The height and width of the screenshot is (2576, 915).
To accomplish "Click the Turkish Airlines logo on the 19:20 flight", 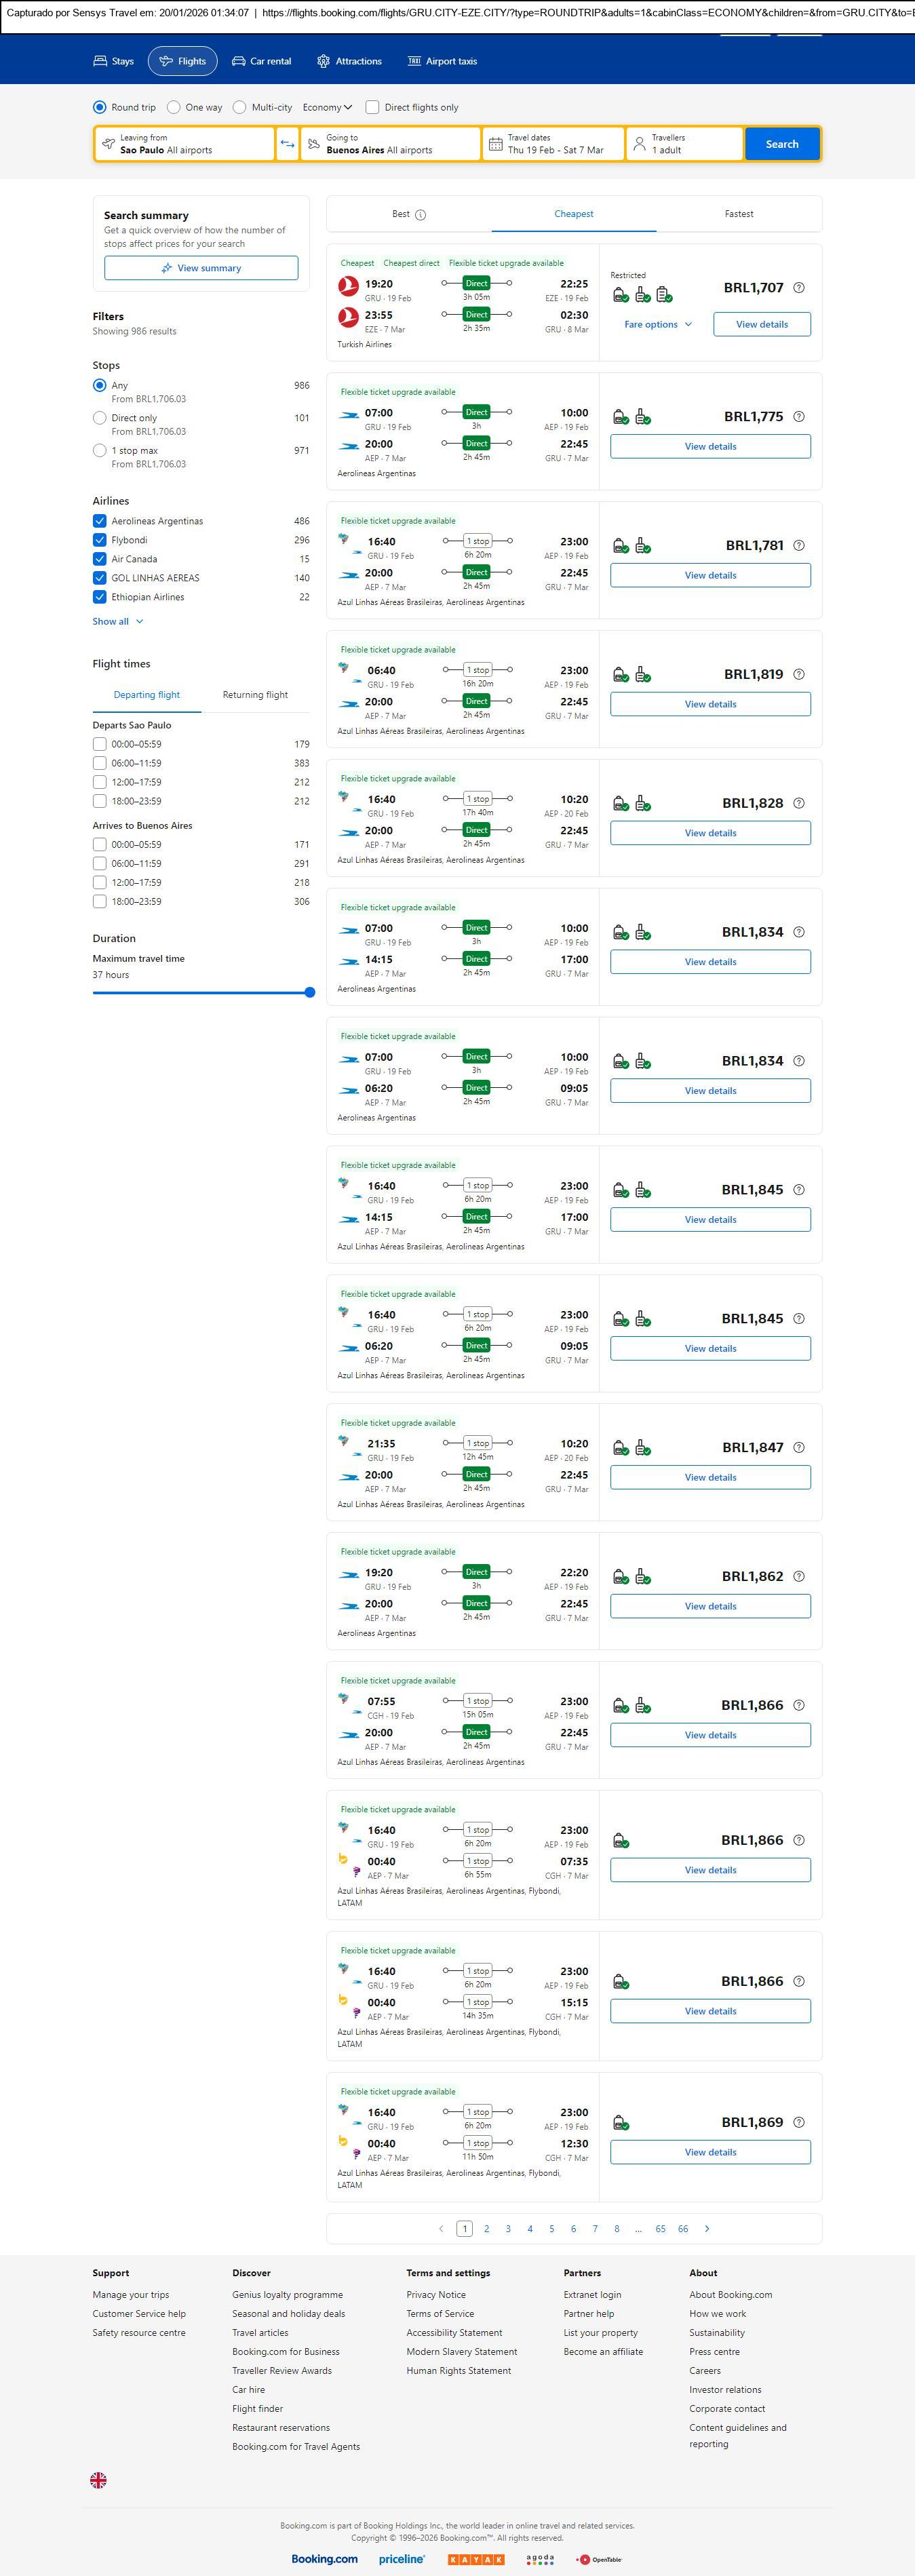I will click(x=348, y=287).
